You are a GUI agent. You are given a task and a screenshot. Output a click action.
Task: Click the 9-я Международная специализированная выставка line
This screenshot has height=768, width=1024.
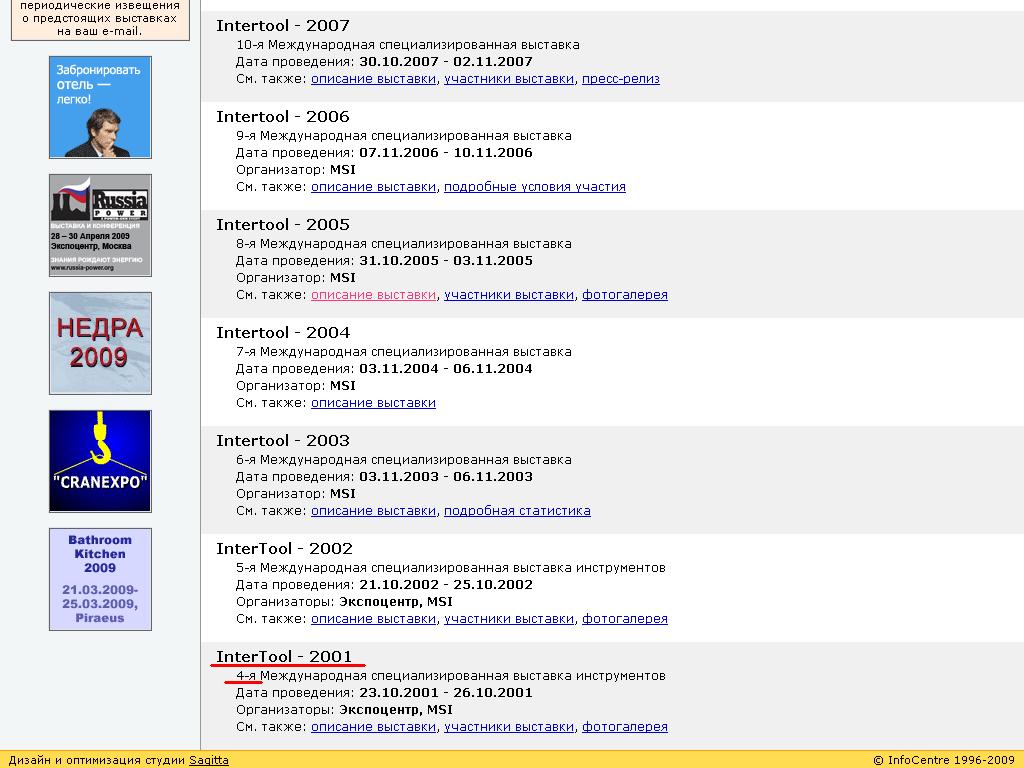click(x=404, y=136)
